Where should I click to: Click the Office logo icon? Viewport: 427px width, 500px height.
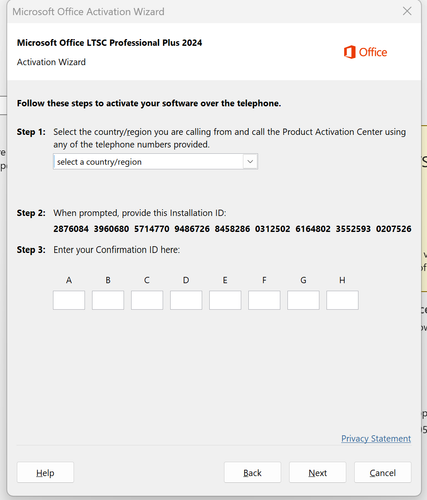tap(349, 52)
